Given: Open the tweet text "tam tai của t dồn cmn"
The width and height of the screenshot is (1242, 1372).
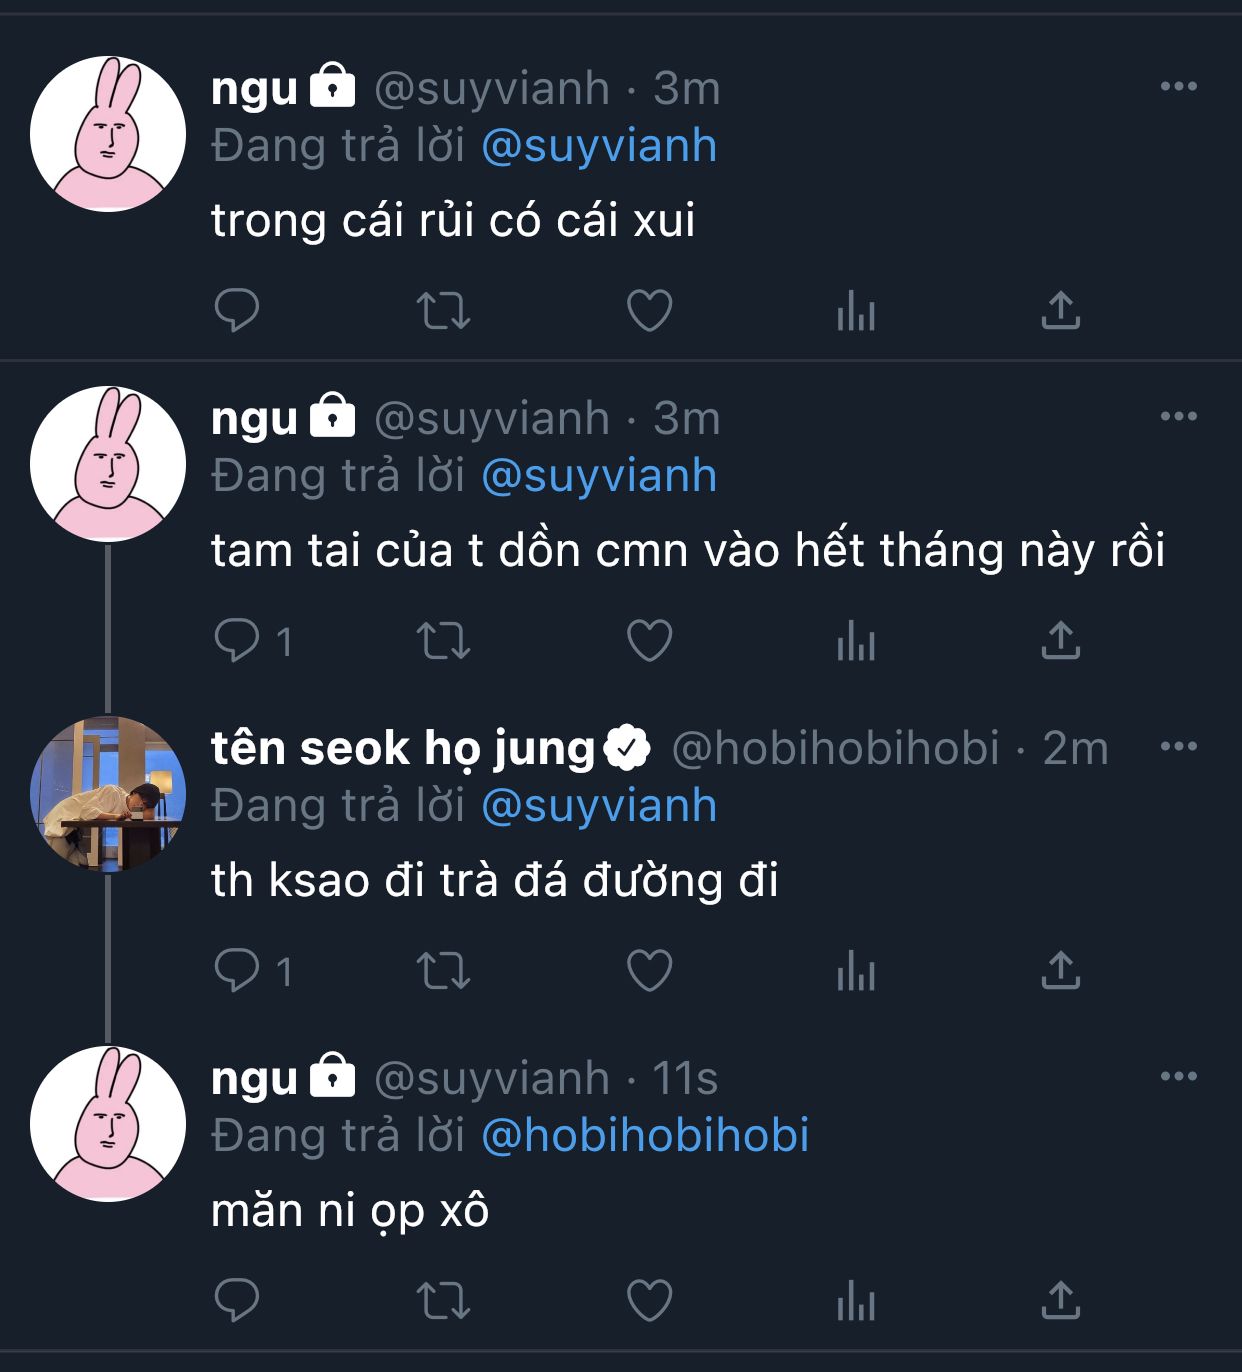Looking at the screenshot, I should point(687,551).
